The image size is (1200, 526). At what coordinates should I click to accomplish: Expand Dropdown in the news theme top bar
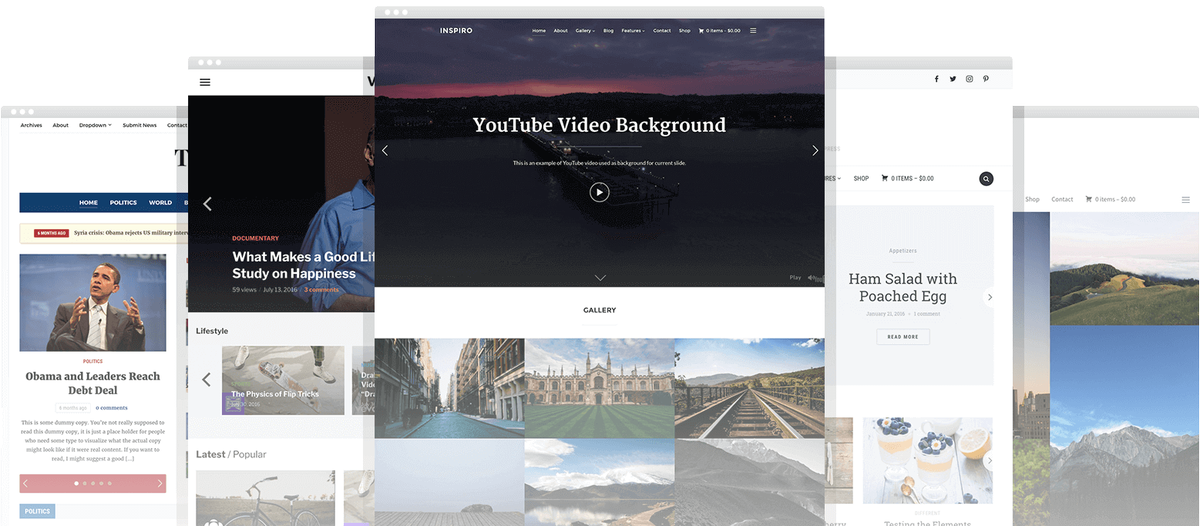pyautogui.click(x=95, y=125)
